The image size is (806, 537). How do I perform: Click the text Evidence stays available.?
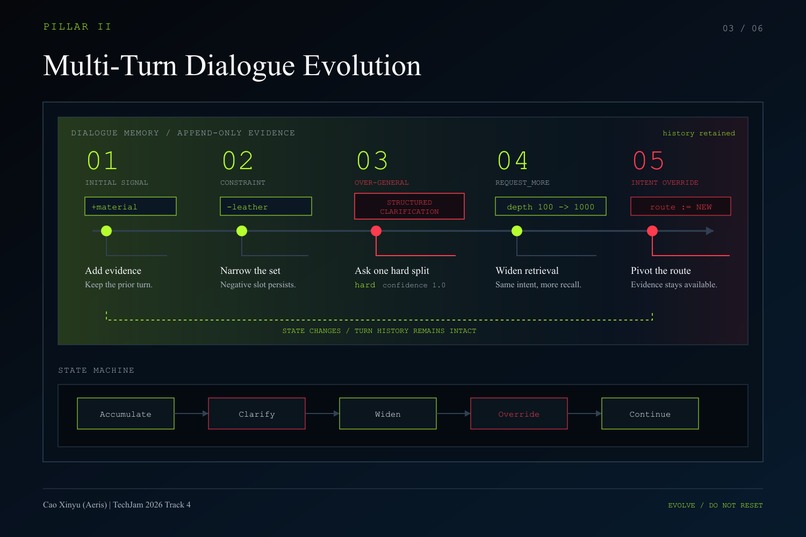[x=674, y=285]
